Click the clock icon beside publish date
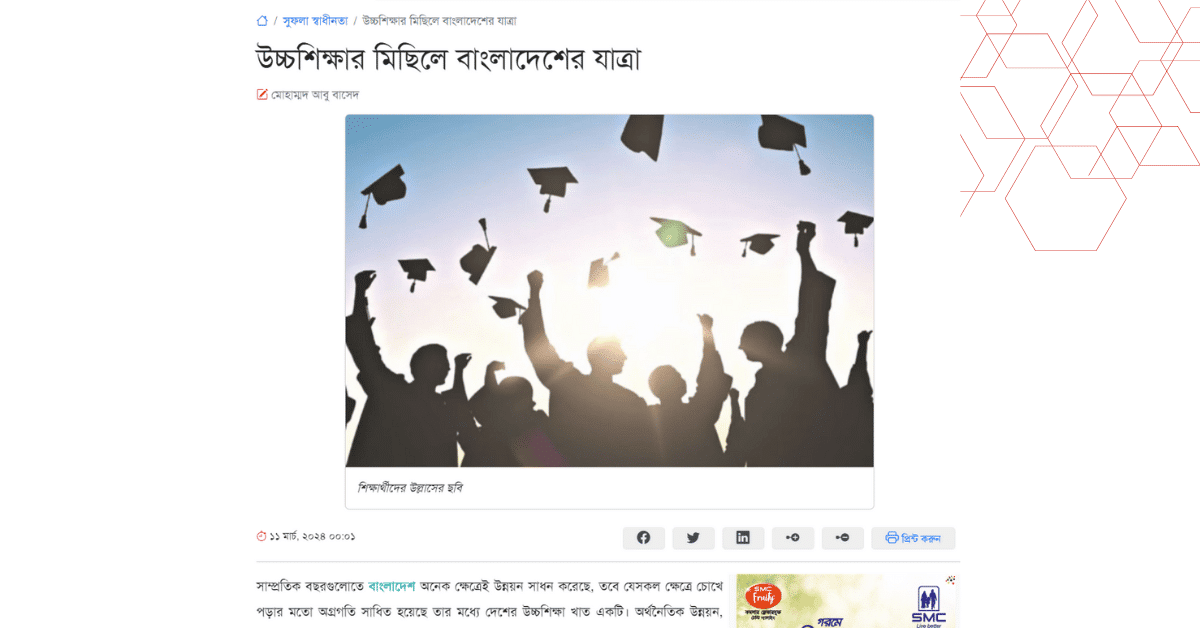Image resolution: width=1200 pixels, height=628 pixels. pos(262,537)
